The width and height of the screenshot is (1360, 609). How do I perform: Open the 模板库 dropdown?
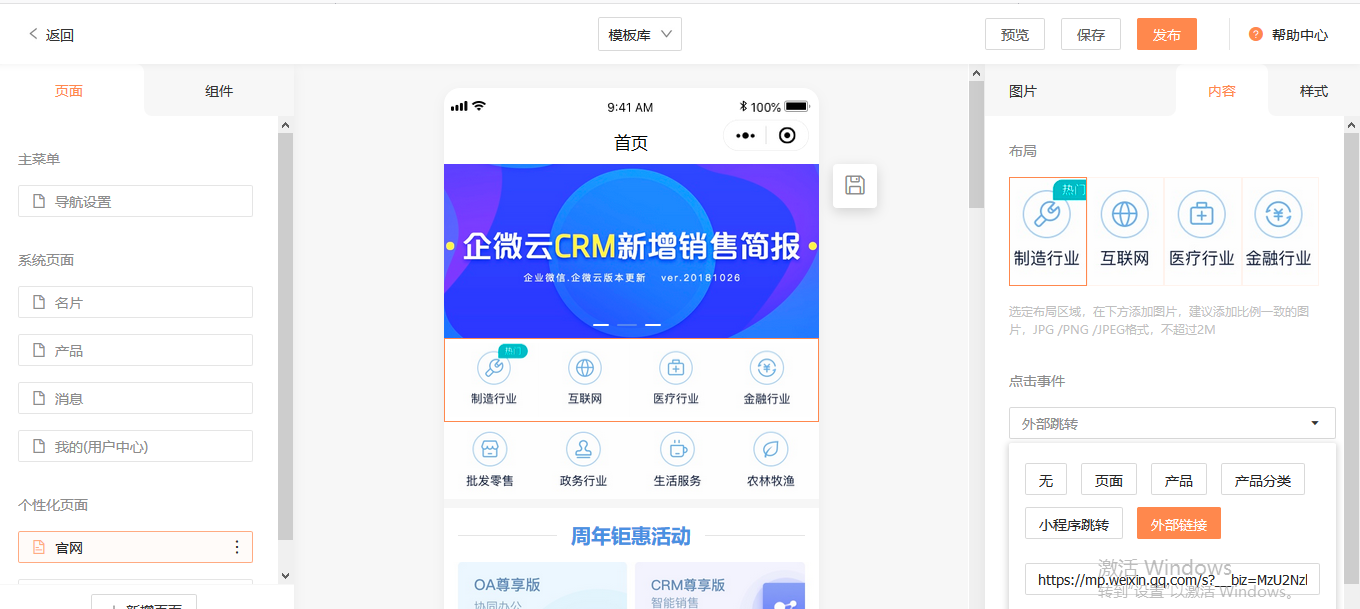click(639, 33)
